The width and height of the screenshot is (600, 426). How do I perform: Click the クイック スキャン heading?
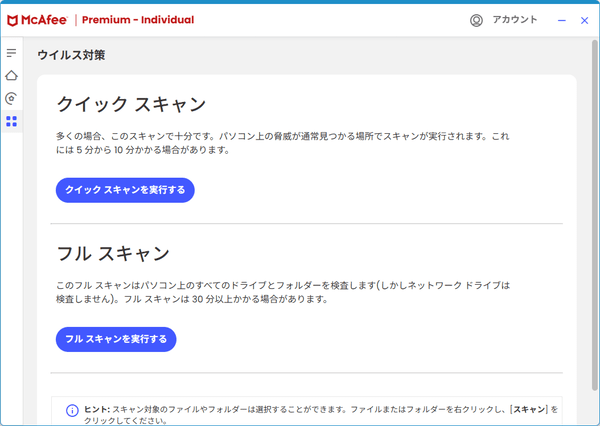click(131, 104)
